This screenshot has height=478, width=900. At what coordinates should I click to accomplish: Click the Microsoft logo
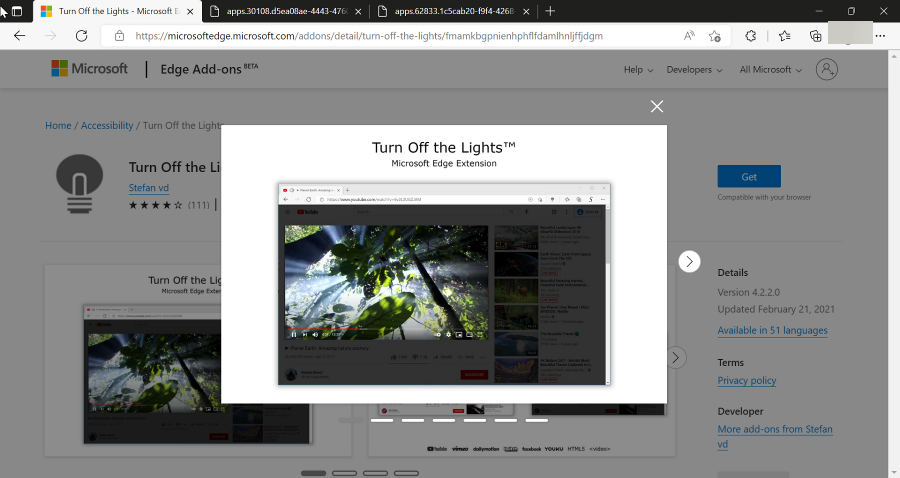click(x=90, y=68)
